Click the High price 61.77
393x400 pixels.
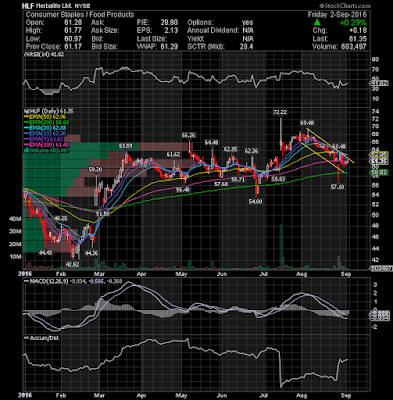point(73,31)
